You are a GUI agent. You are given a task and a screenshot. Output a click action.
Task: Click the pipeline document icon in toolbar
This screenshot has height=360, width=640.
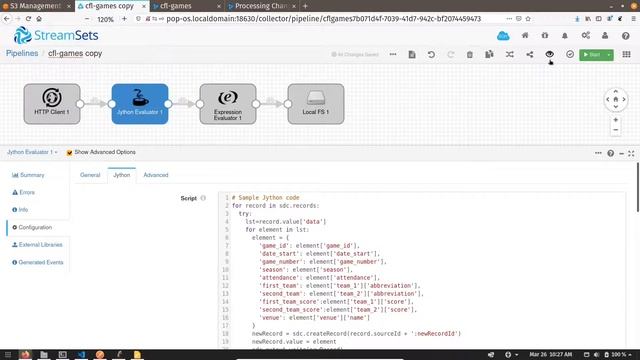[x=412, y=54]
